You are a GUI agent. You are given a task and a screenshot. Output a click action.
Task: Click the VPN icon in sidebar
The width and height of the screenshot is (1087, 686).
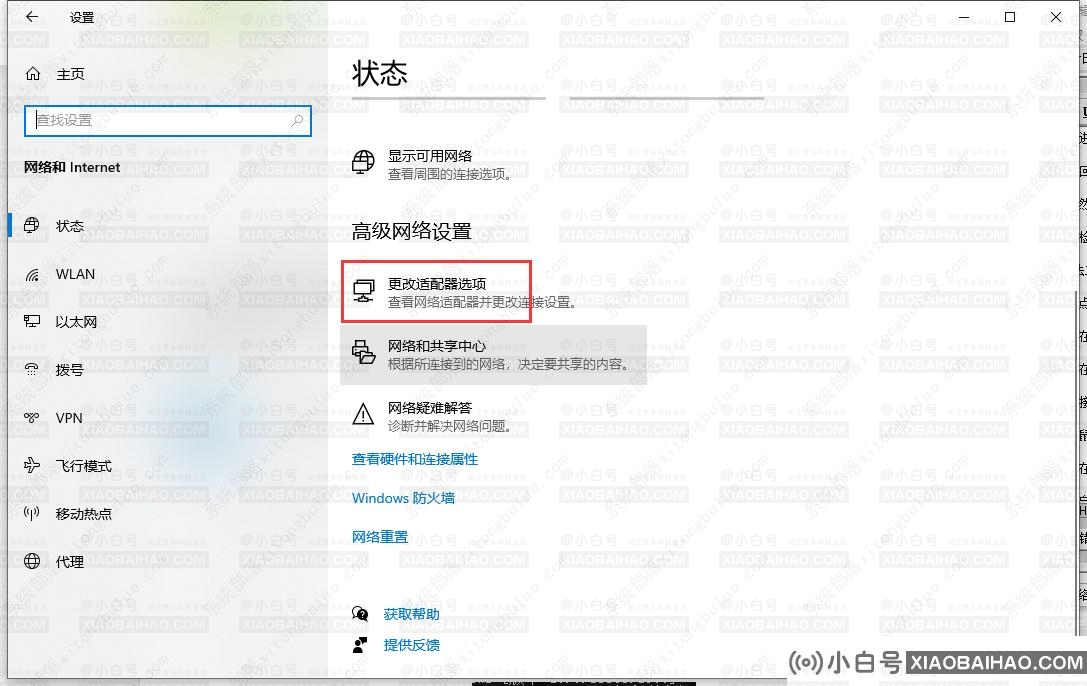pos(33,418)
